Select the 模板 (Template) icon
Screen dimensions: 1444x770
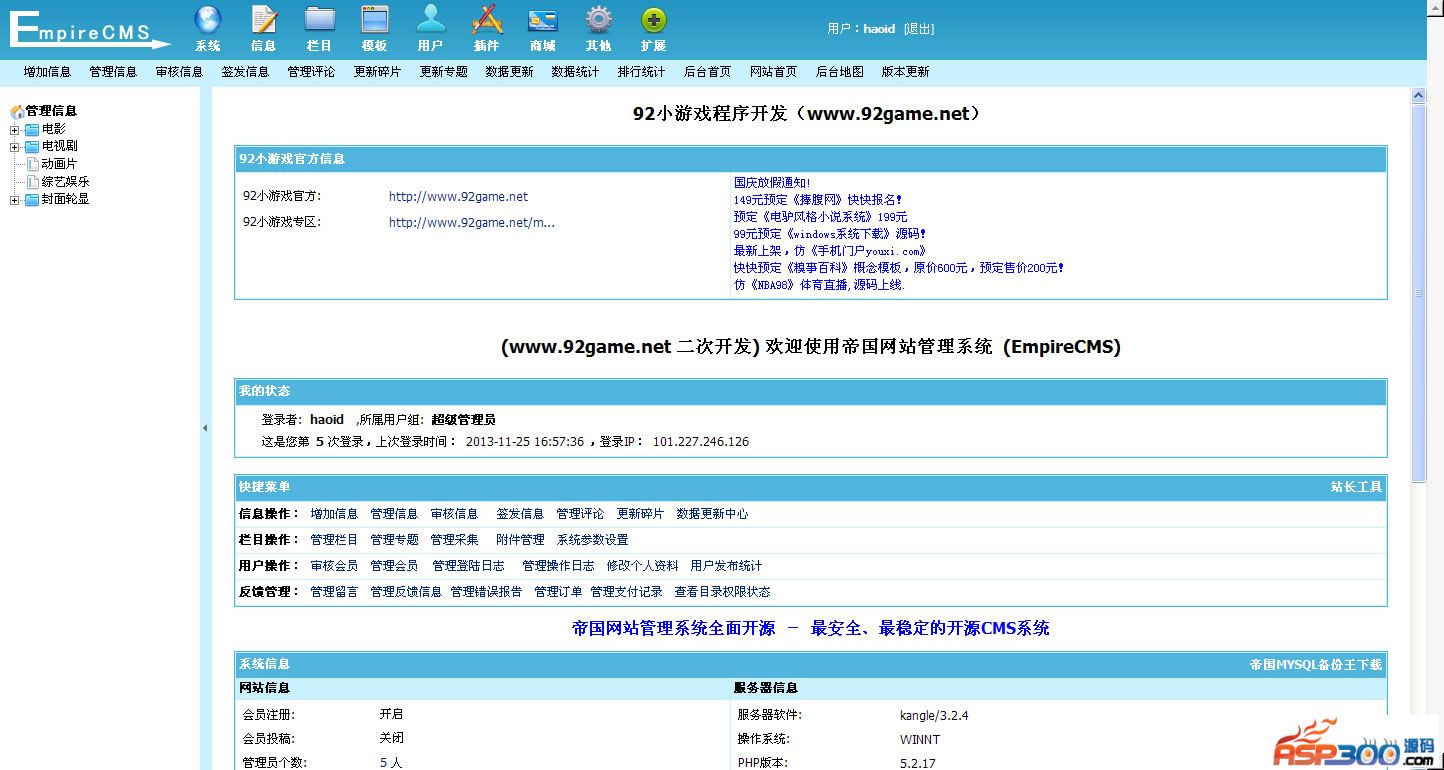(375, 21)
